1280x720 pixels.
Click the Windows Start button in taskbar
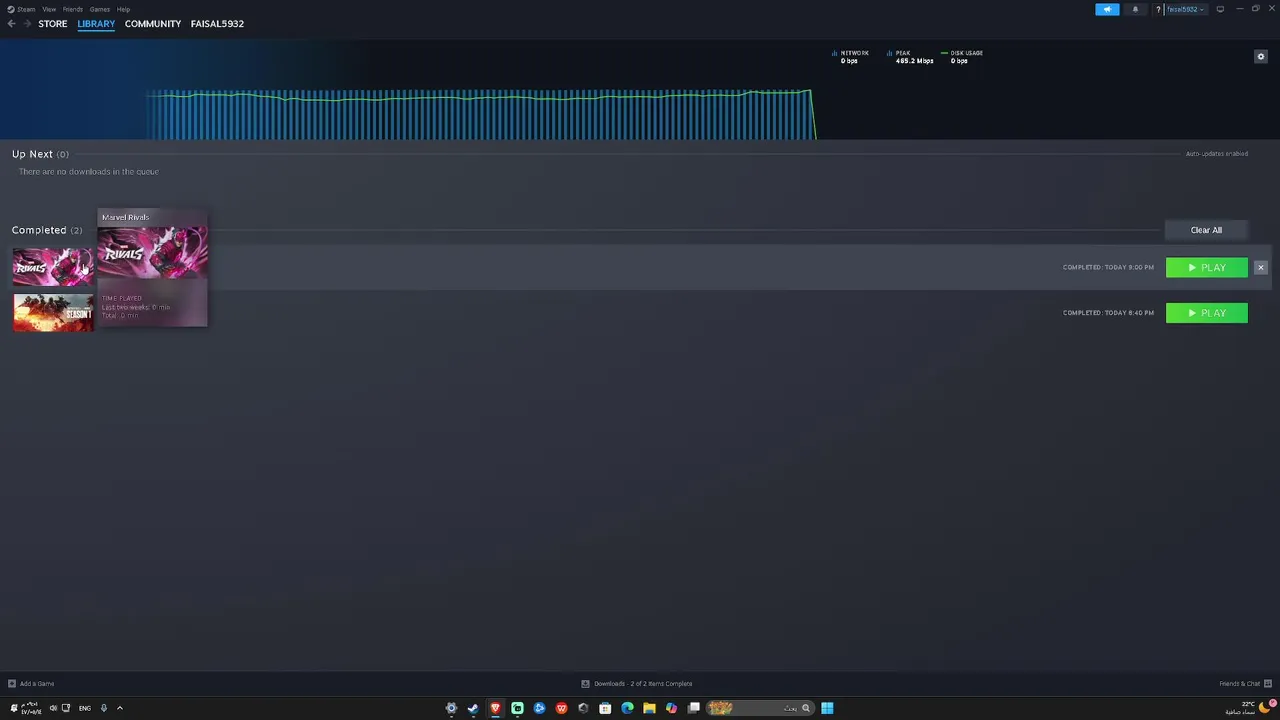827,708
